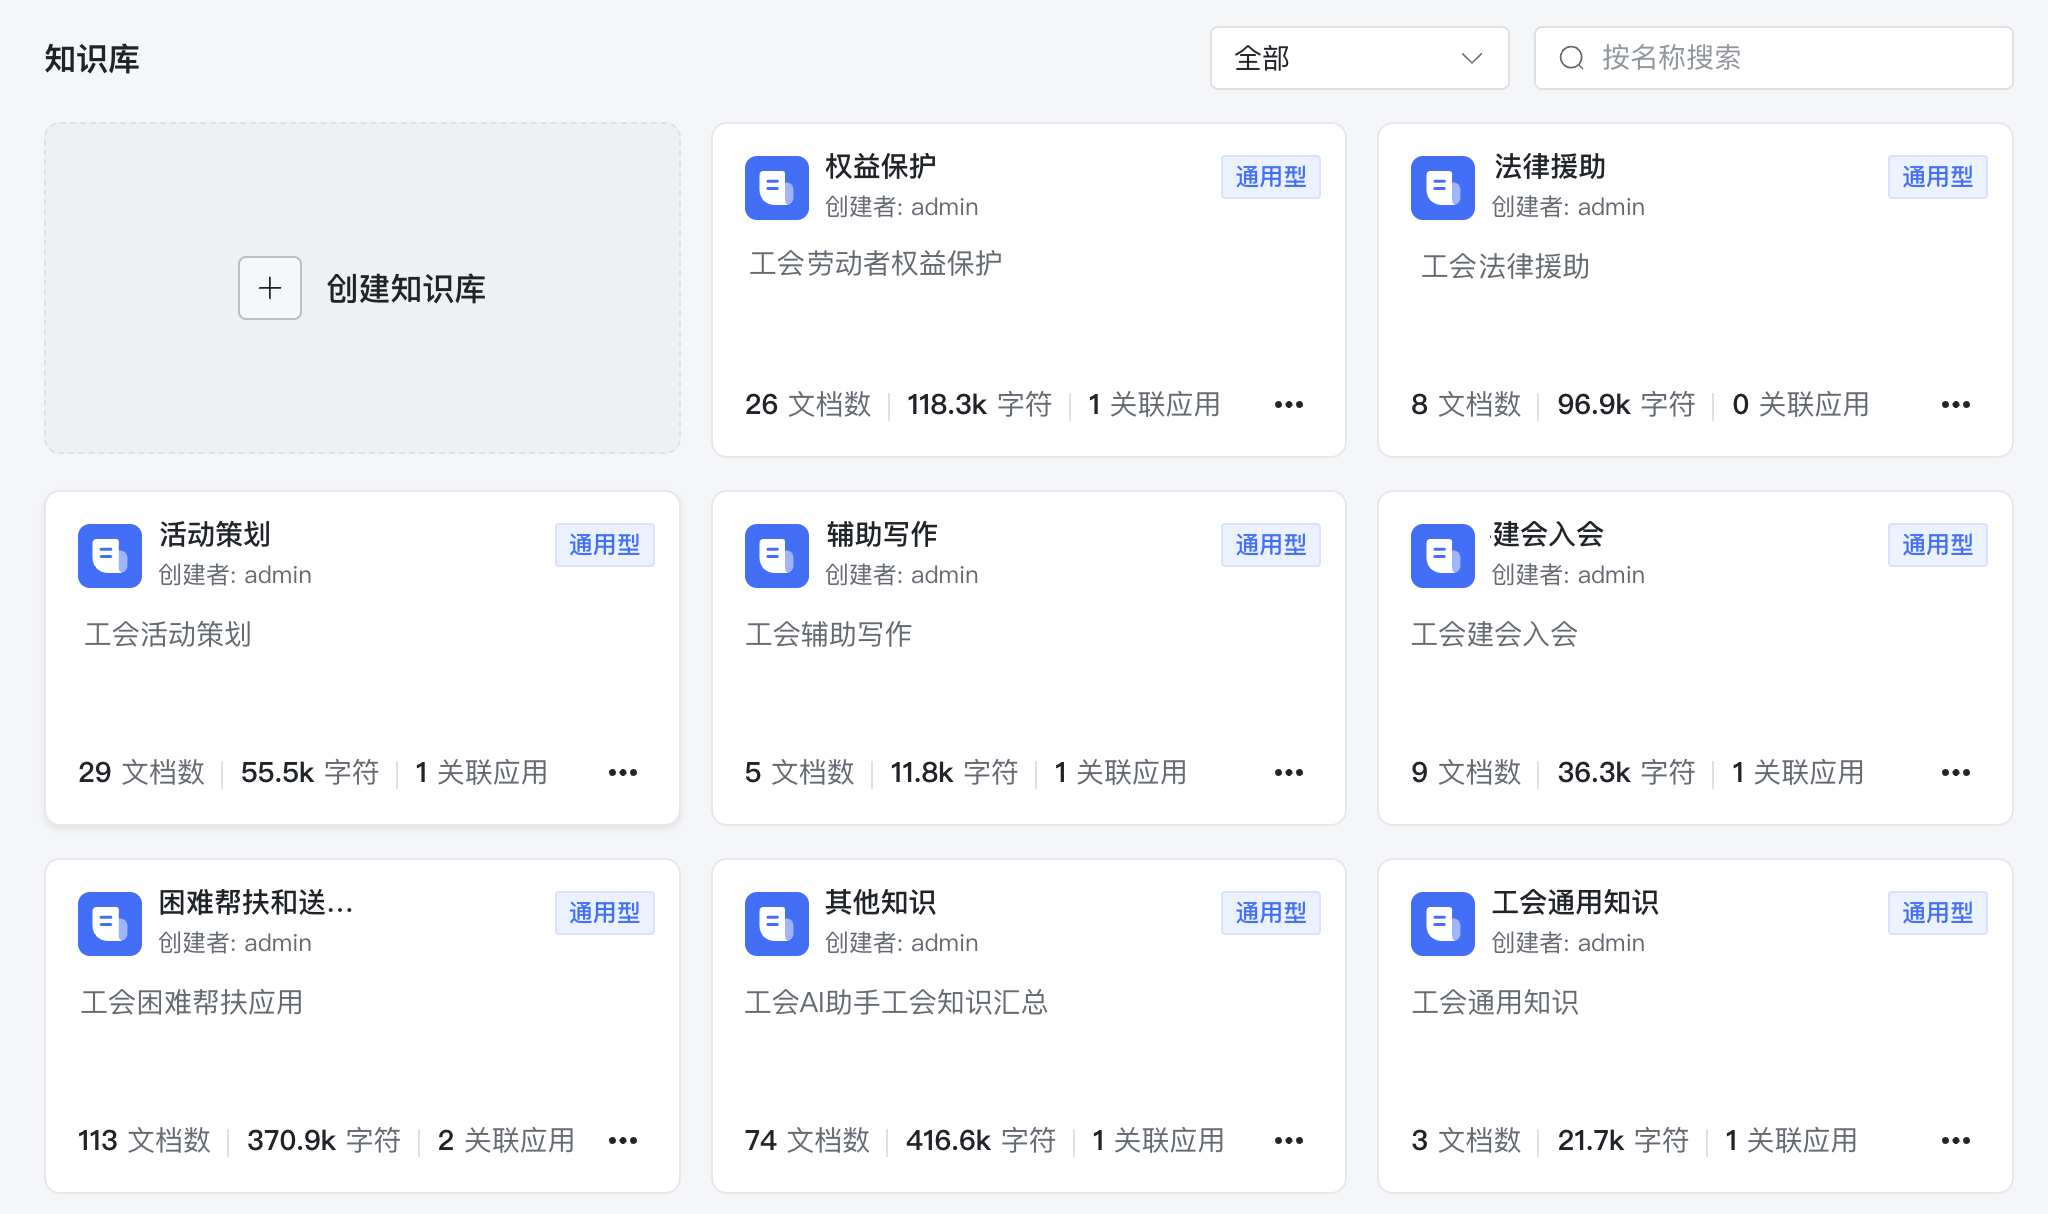This screenshot has width=2048, height=1214.
Task: Click the three-dot menu on 活动策划 card
Action: (x=622, y=773)
